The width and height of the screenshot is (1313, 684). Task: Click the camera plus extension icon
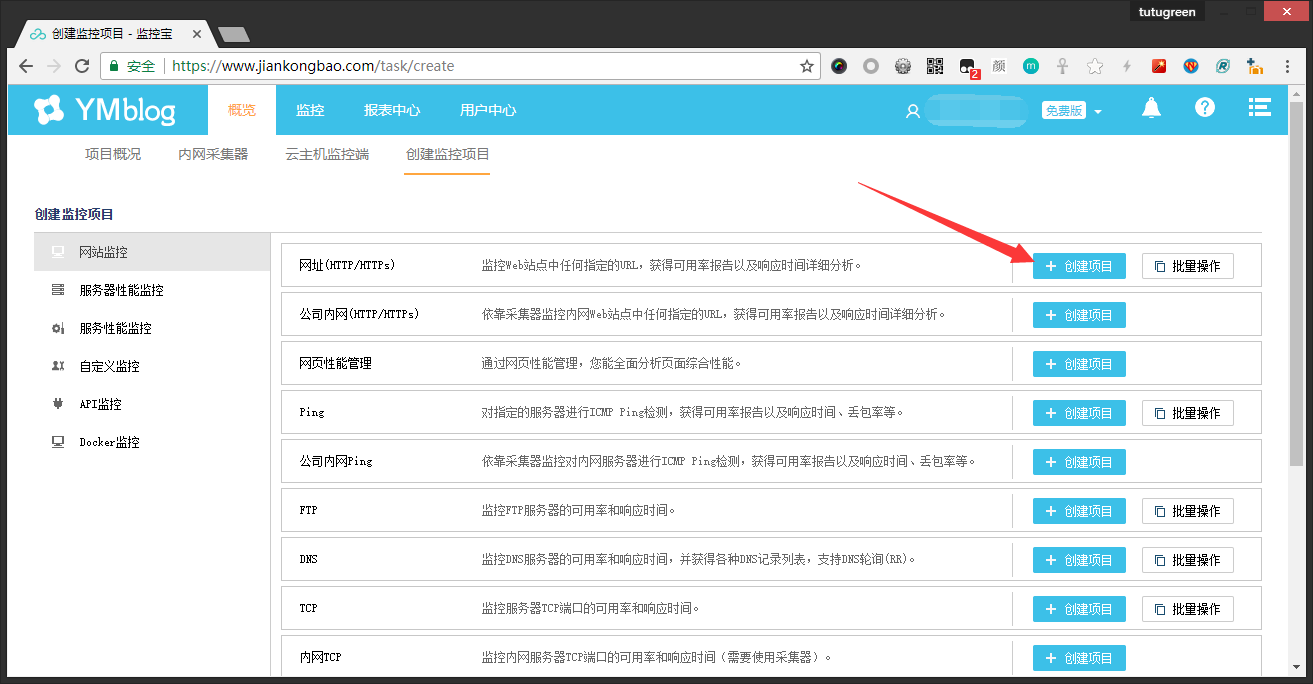(x=1254, y=66)
